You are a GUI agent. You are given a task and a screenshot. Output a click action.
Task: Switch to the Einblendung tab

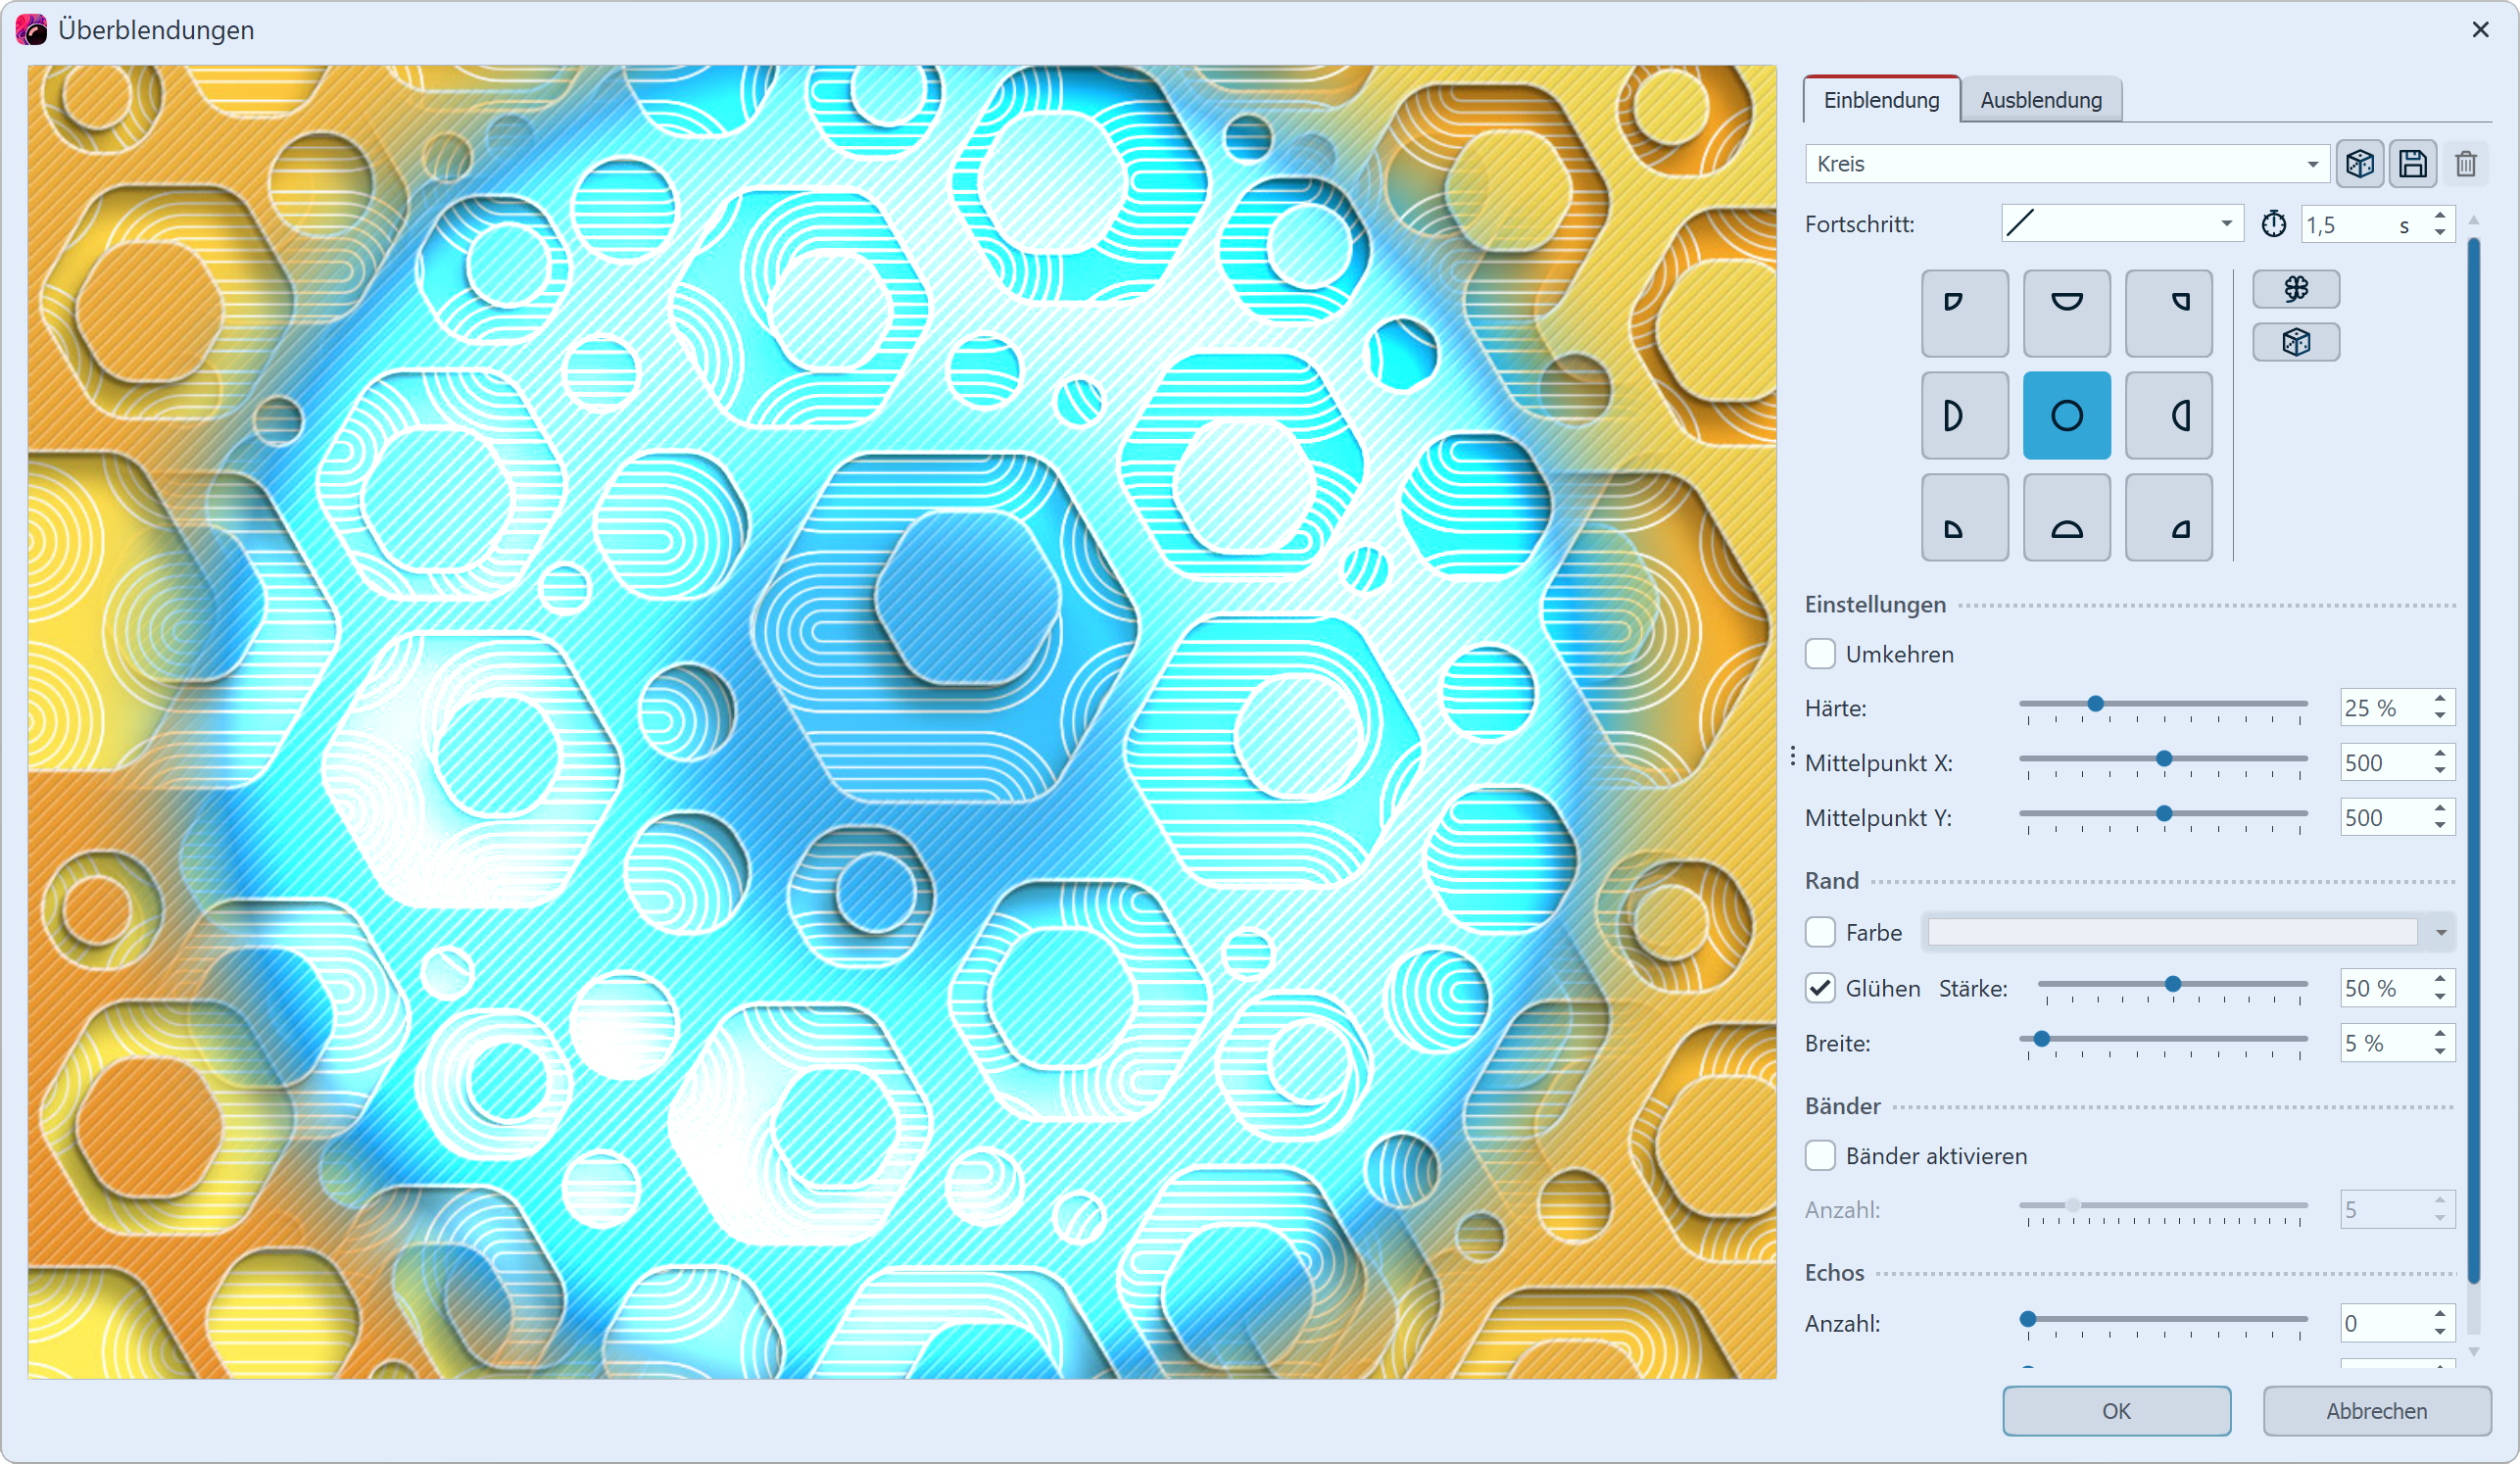tap(1880, 100)
